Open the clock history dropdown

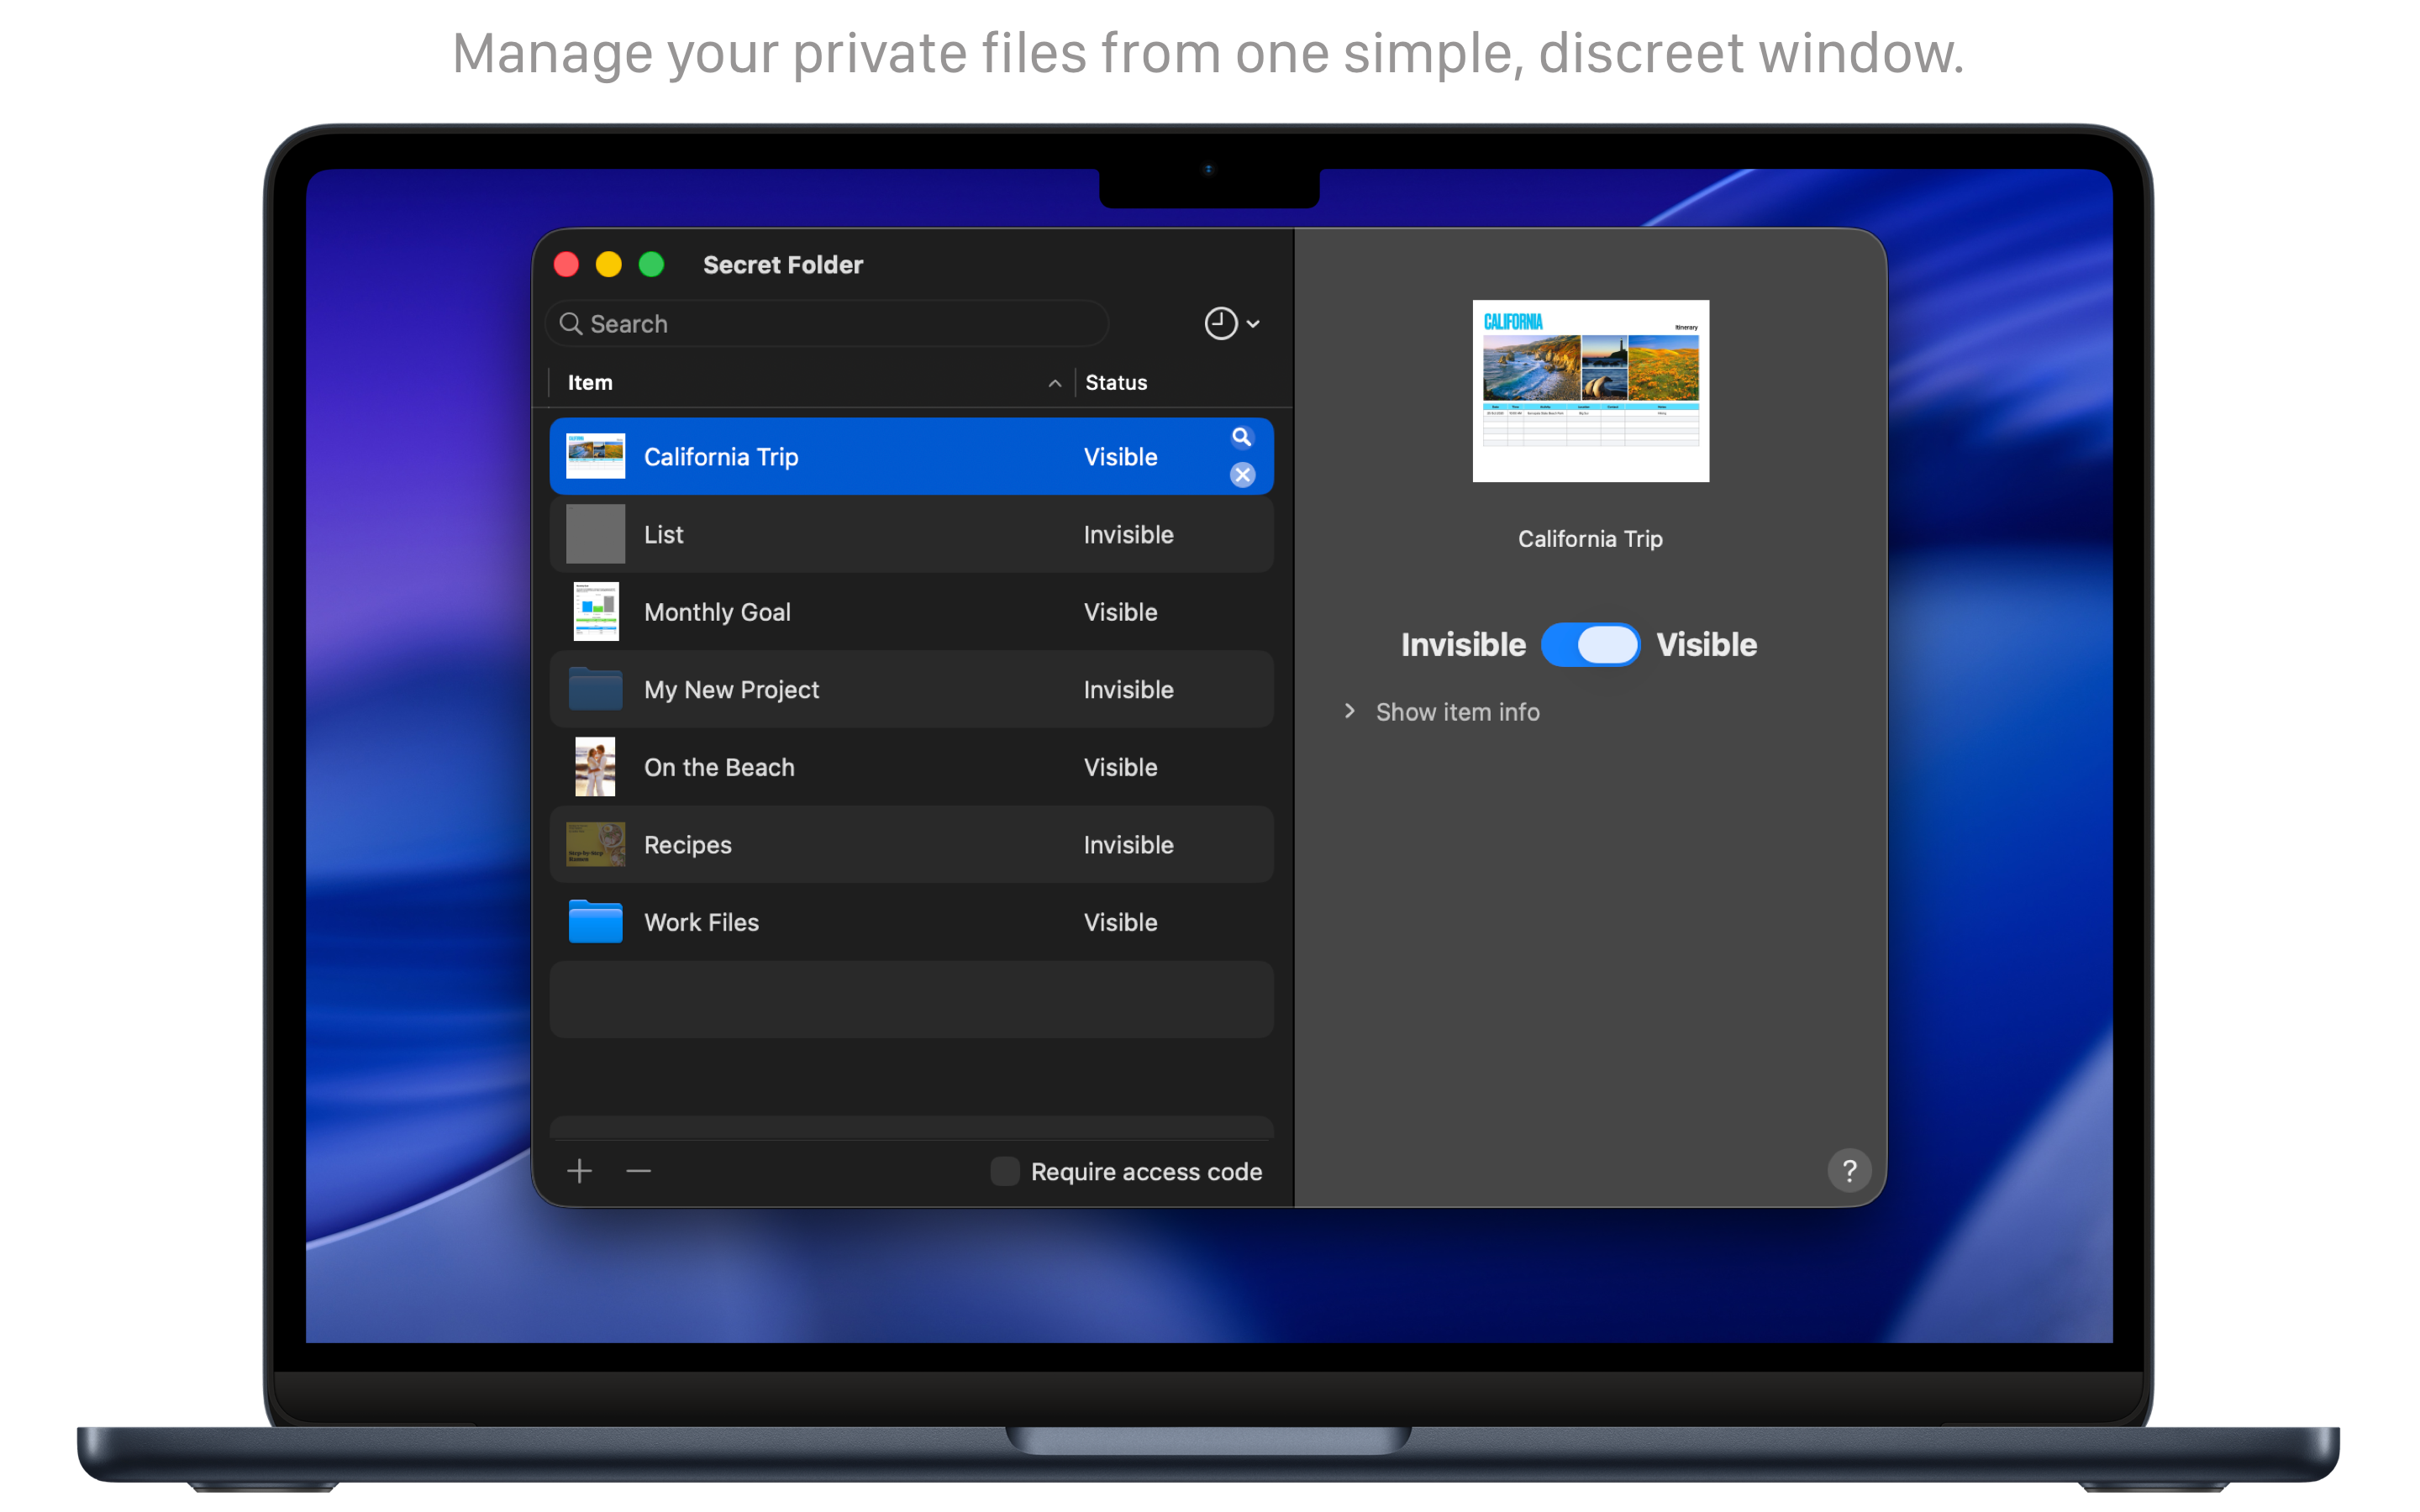pos(1231,324)
